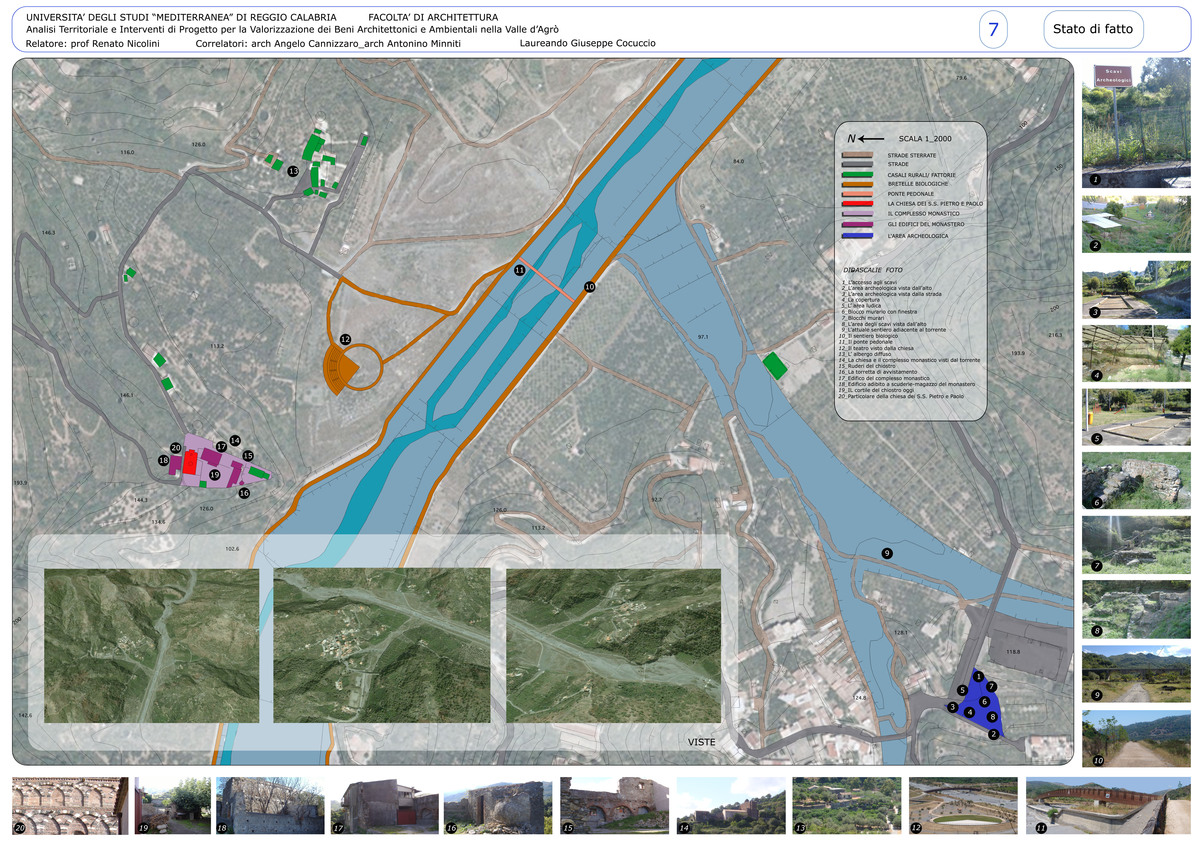The height and width of the screenshot is (848, 1200).
Task: Open photo 12 theatre rendering thumbnail
Action: (x=963, y=806)
